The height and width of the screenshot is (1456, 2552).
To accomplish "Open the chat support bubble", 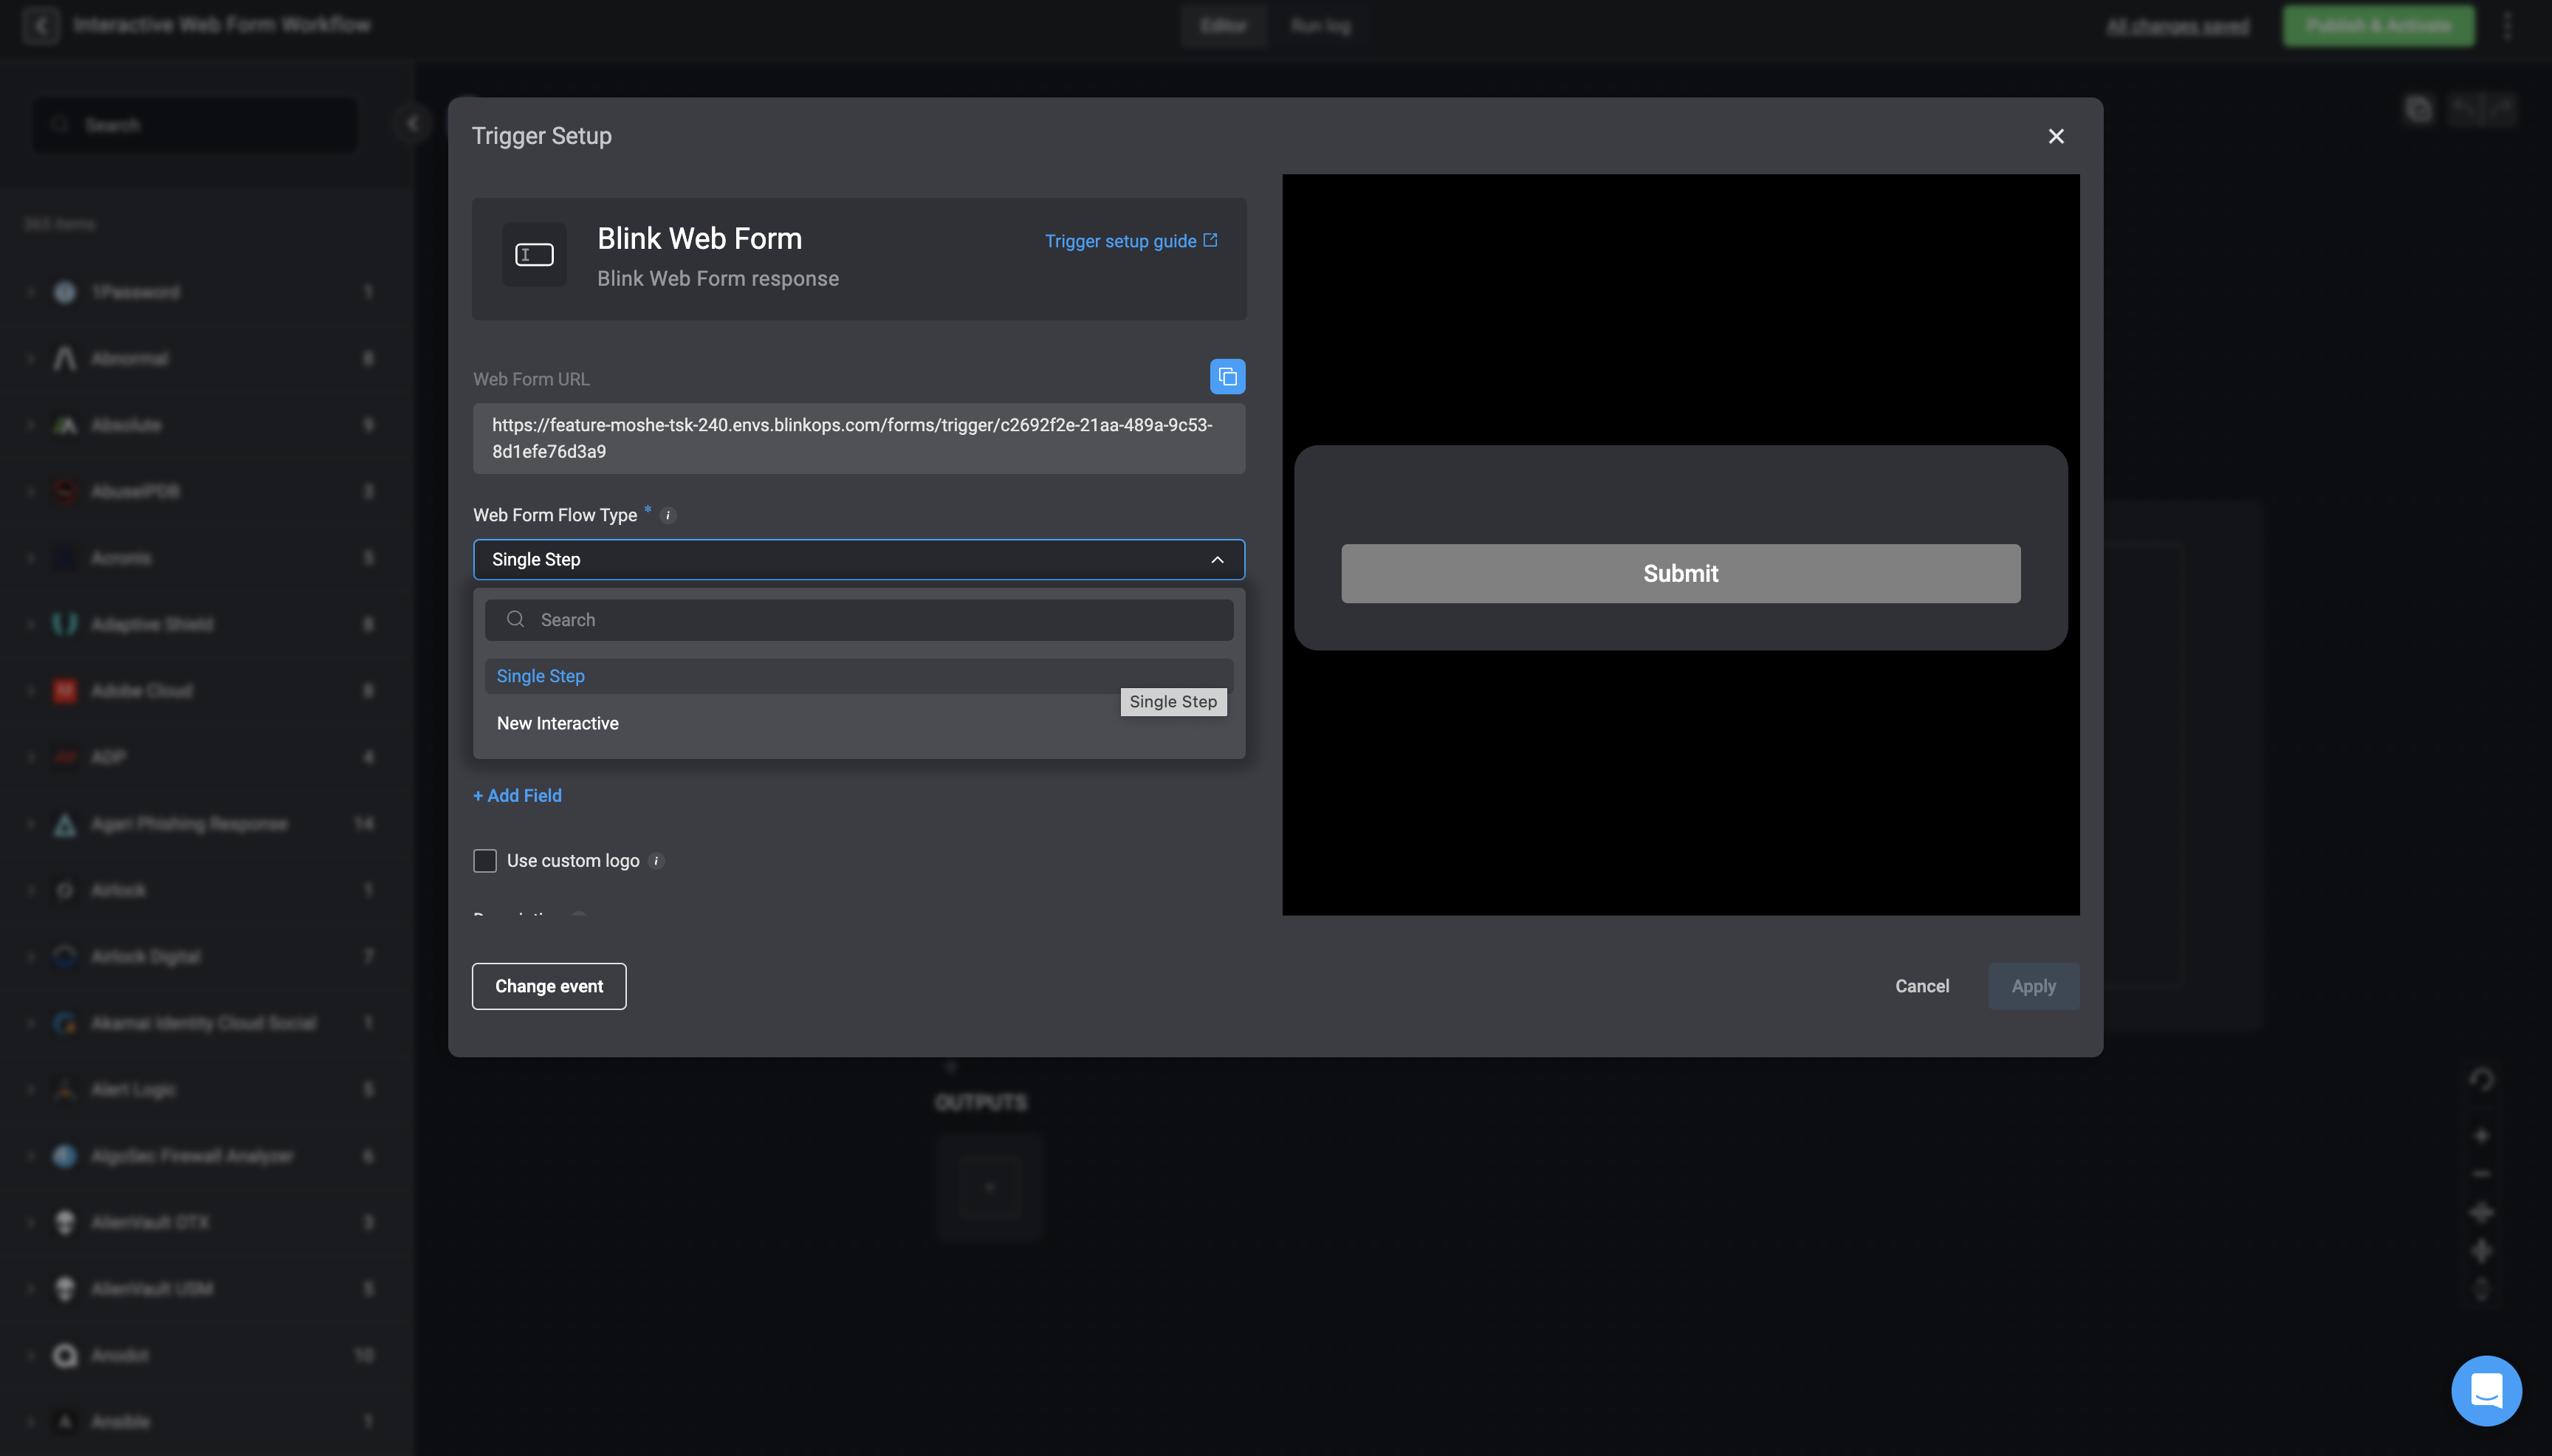I will [2486, 1390].
